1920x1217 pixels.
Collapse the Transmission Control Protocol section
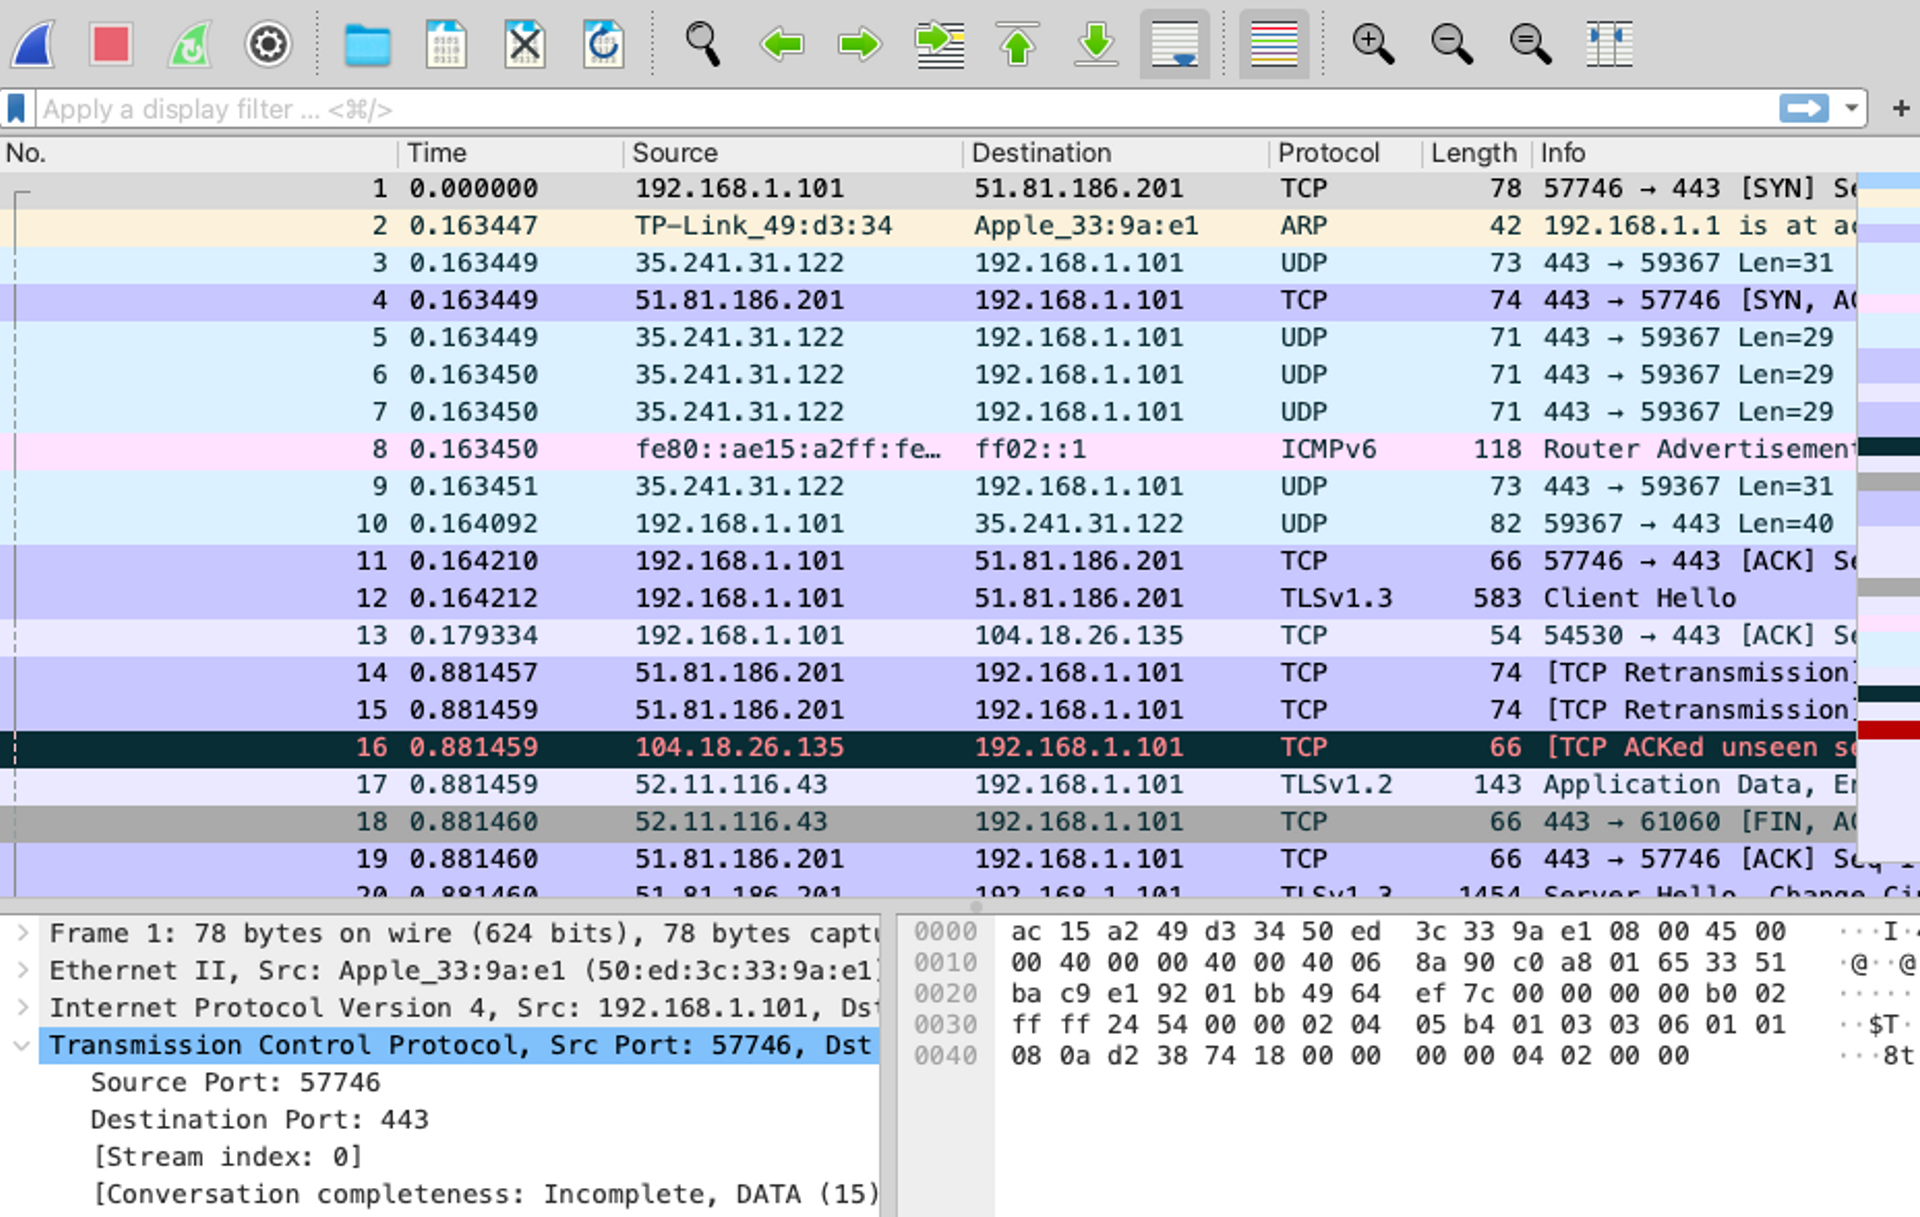(22, 1045)
